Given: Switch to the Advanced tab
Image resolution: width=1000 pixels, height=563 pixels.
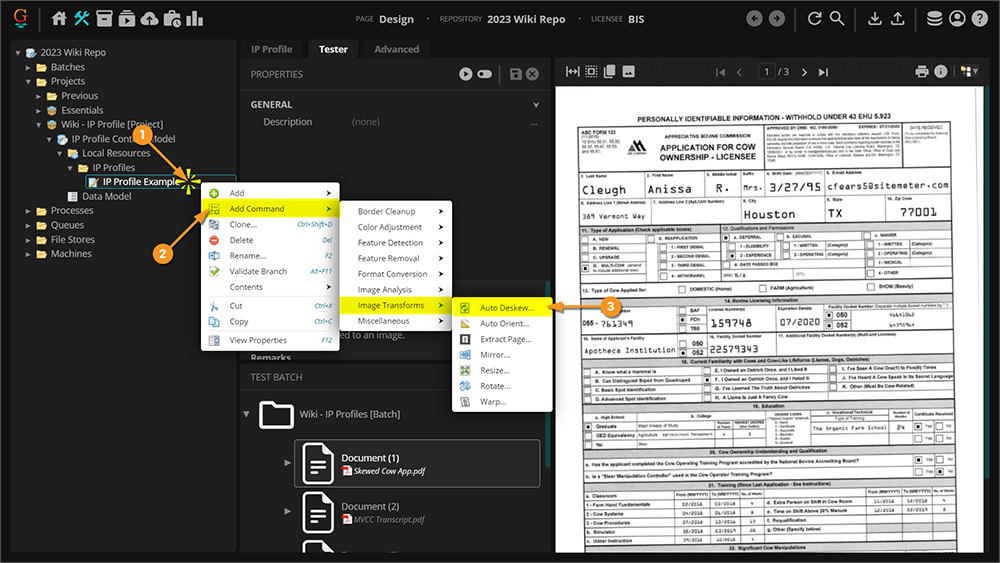Looking at the screenshot, I should coord(396,49).
